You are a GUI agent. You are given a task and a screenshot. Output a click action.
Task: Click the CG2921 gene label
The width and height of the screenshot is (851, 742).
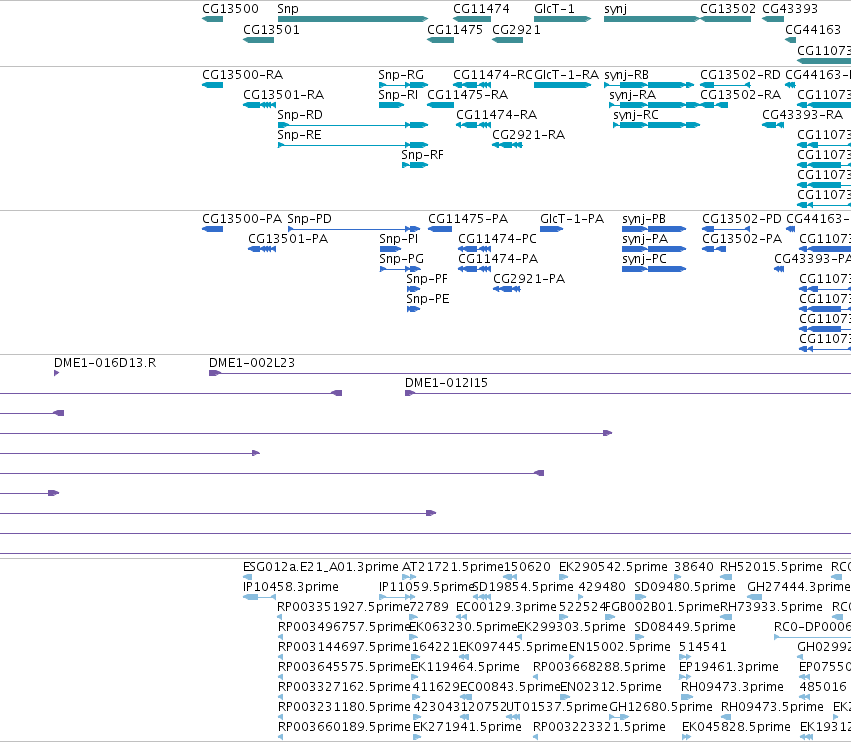click(x=516, y=30)
